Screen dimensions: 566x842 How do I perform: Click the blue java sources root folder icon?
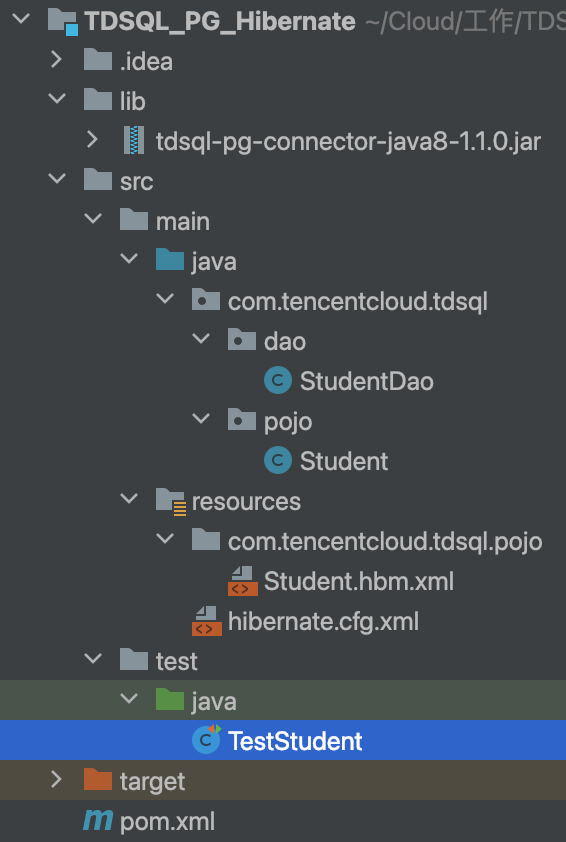[170, 260]
